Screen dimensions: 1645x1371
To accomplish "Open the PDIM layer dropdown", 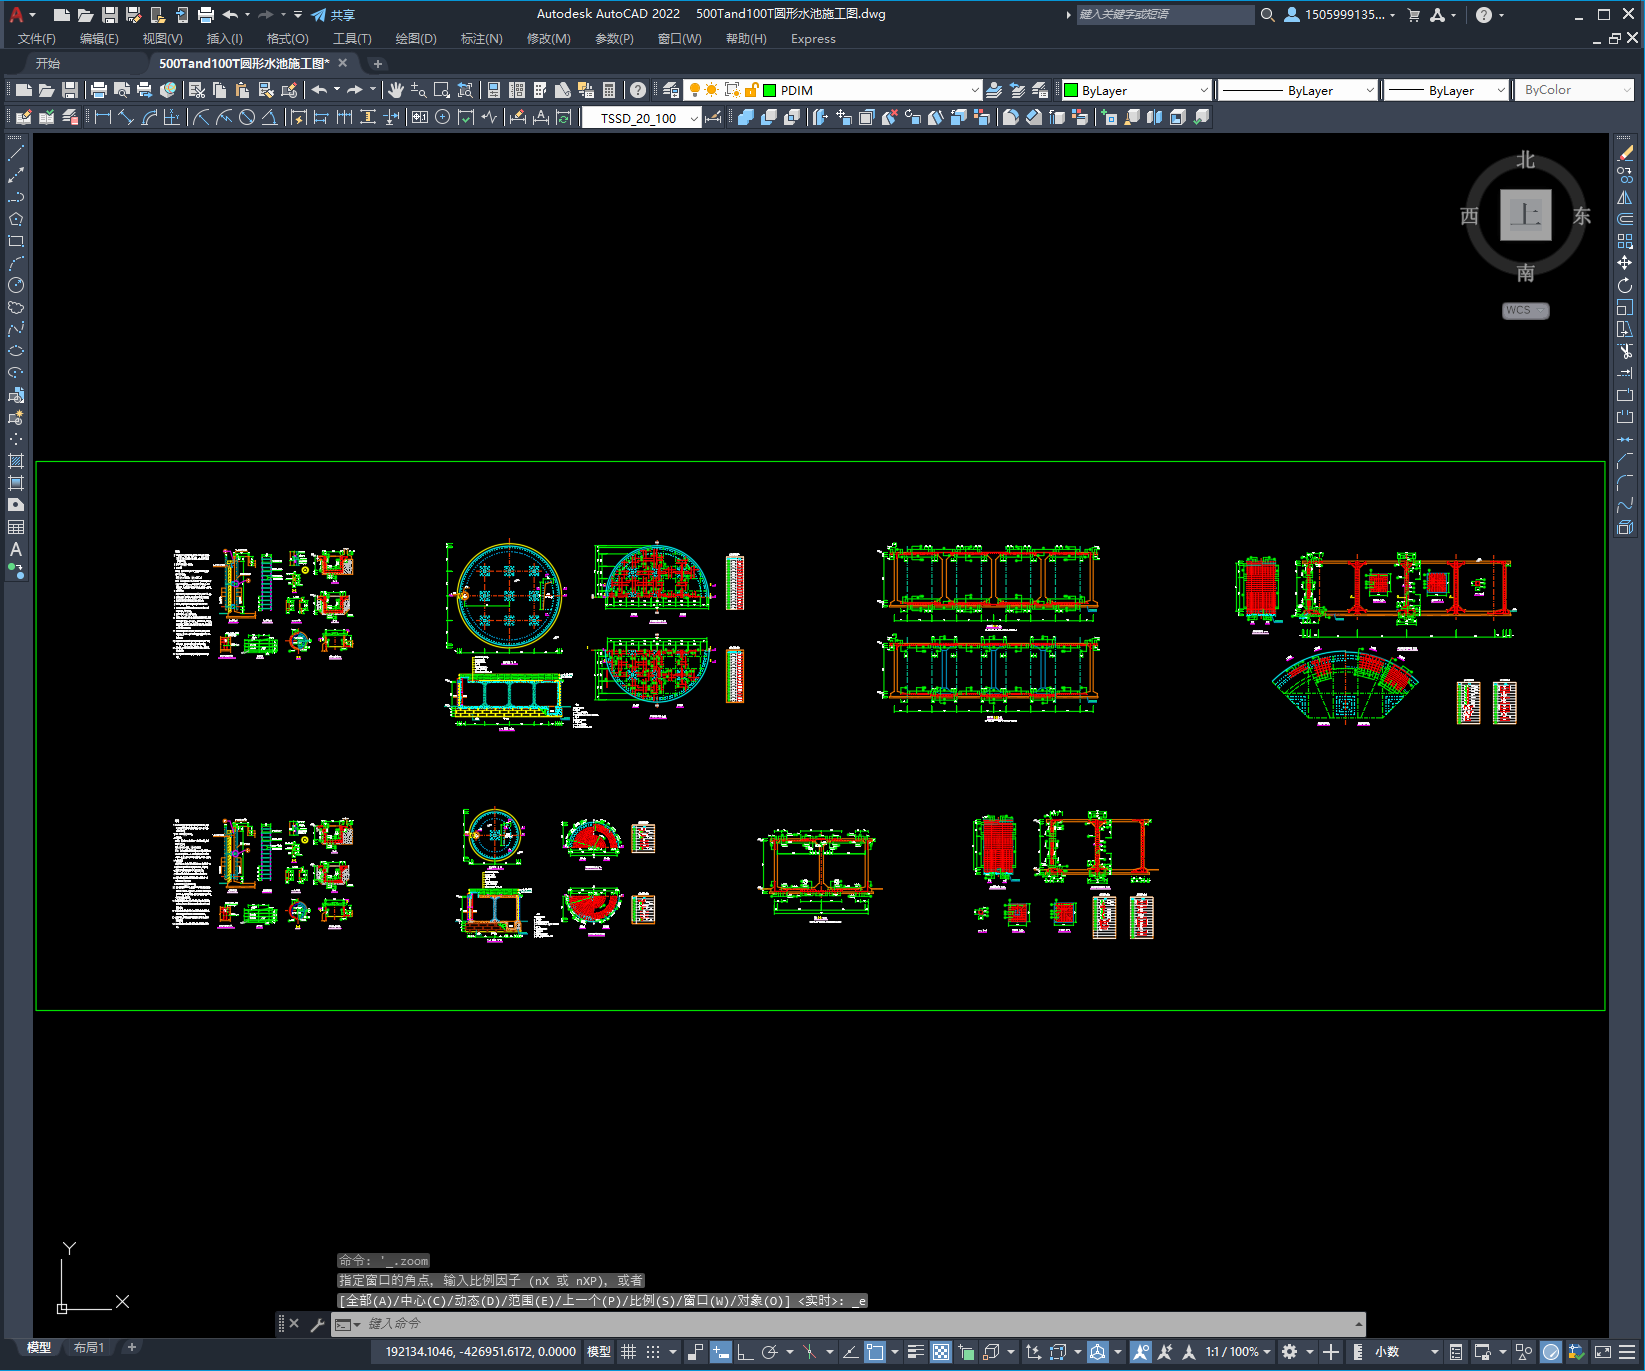I will click(x=975, y=90).
